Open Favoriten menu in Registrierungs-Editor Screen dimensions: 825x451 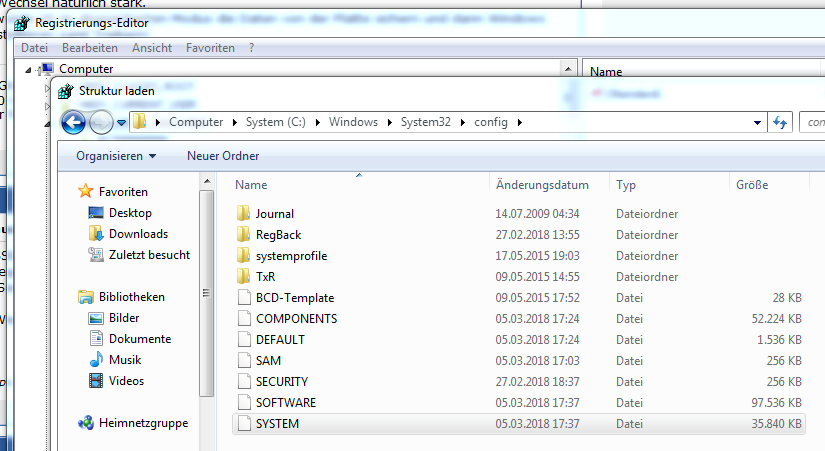coord(210,48)
